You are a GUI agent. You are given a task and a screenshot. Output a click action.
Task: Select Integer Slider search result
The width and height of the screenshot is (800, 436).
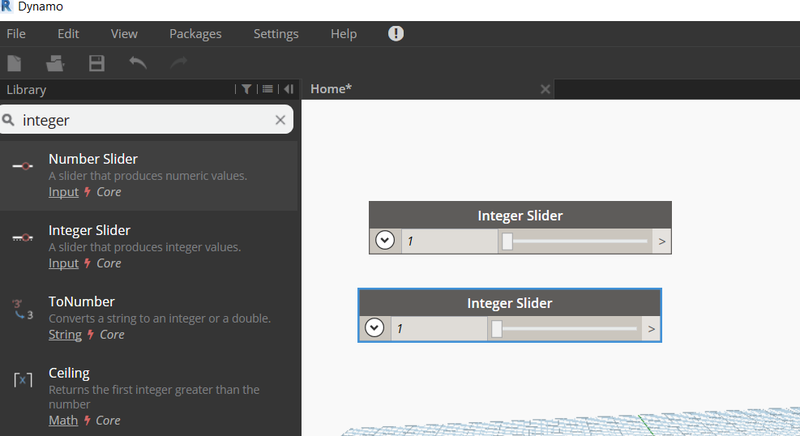click(x=148, y=247)
